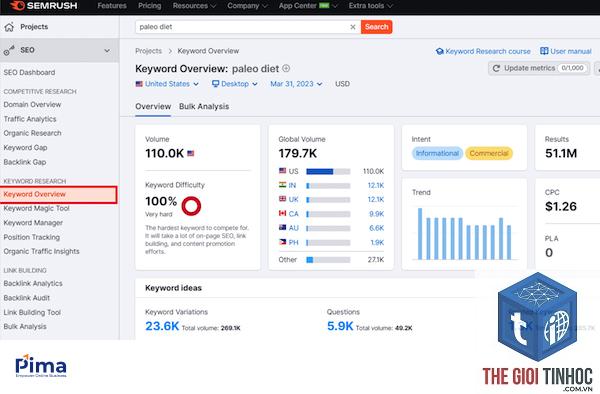Open SEO Dashboard in sidebar
Screen dimensions: 600x394
pos(29,72)
